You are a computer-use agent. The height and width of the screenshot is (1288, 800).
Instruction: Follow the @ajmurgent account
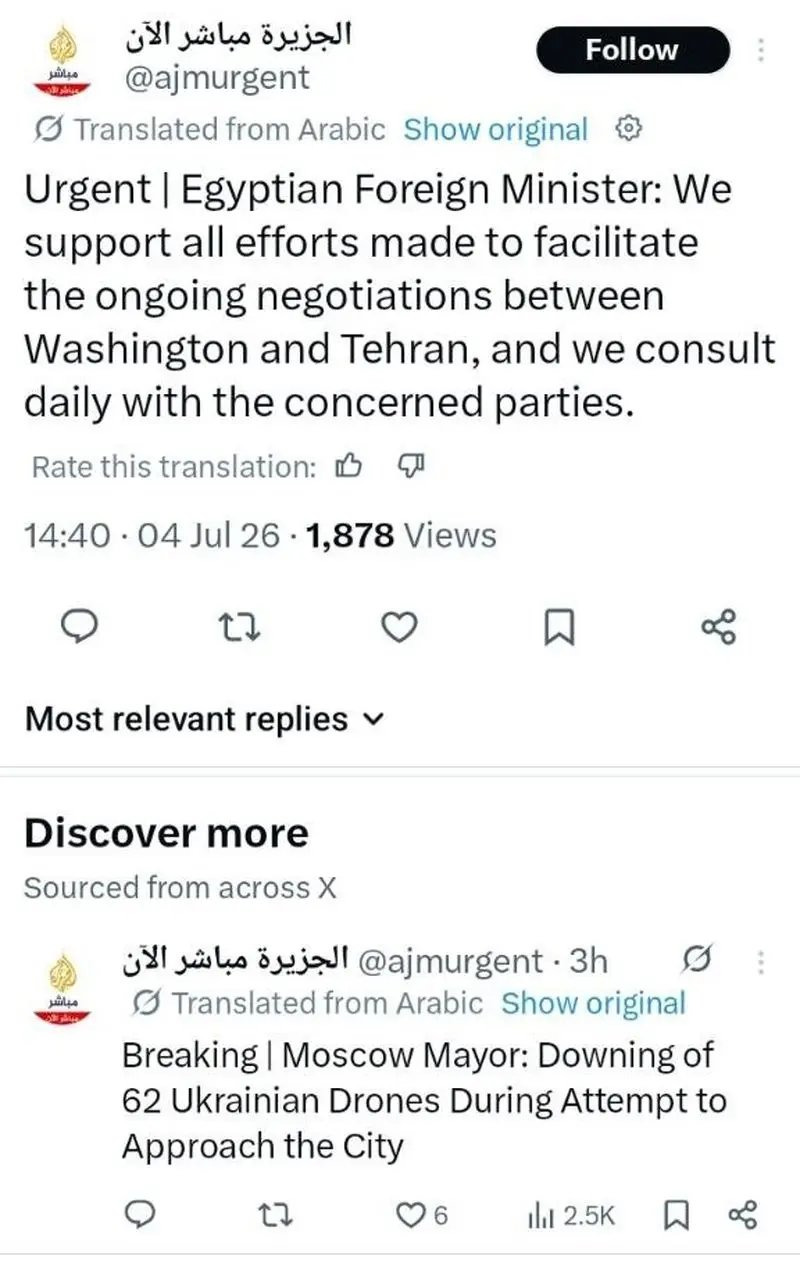click(x=633, y=50)
